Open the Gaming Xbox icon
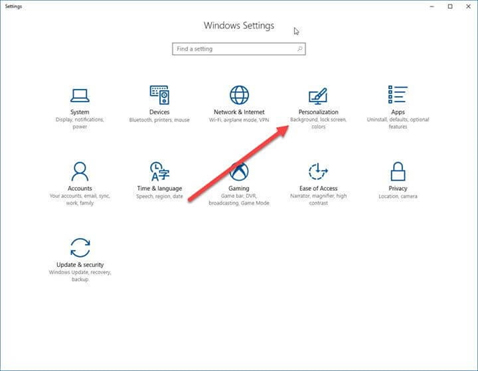 (x=239, y=171)
